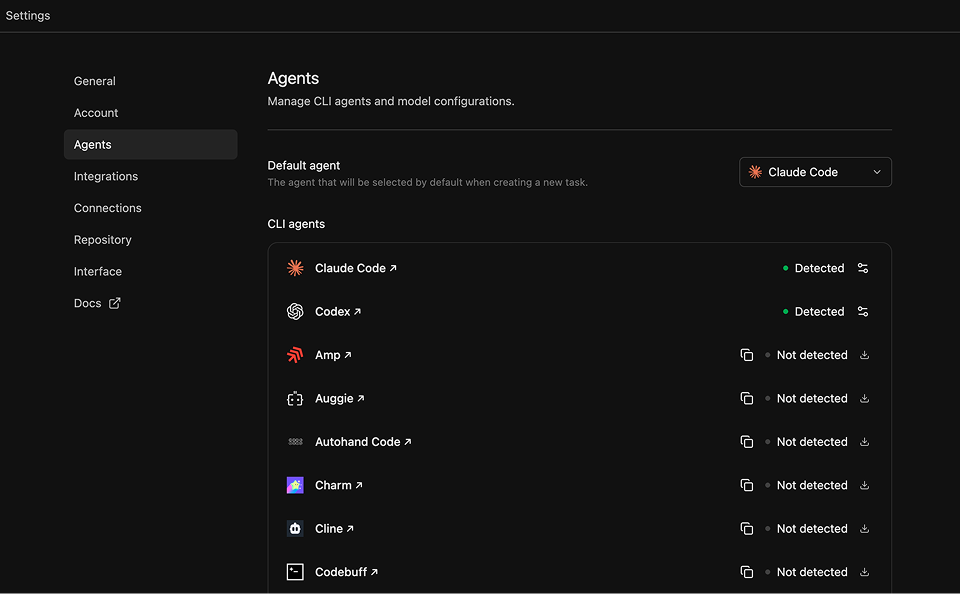This screenshot has height=594, width=961.
Task: Open Docs external link in sidebar
Action: coord(97,303)
